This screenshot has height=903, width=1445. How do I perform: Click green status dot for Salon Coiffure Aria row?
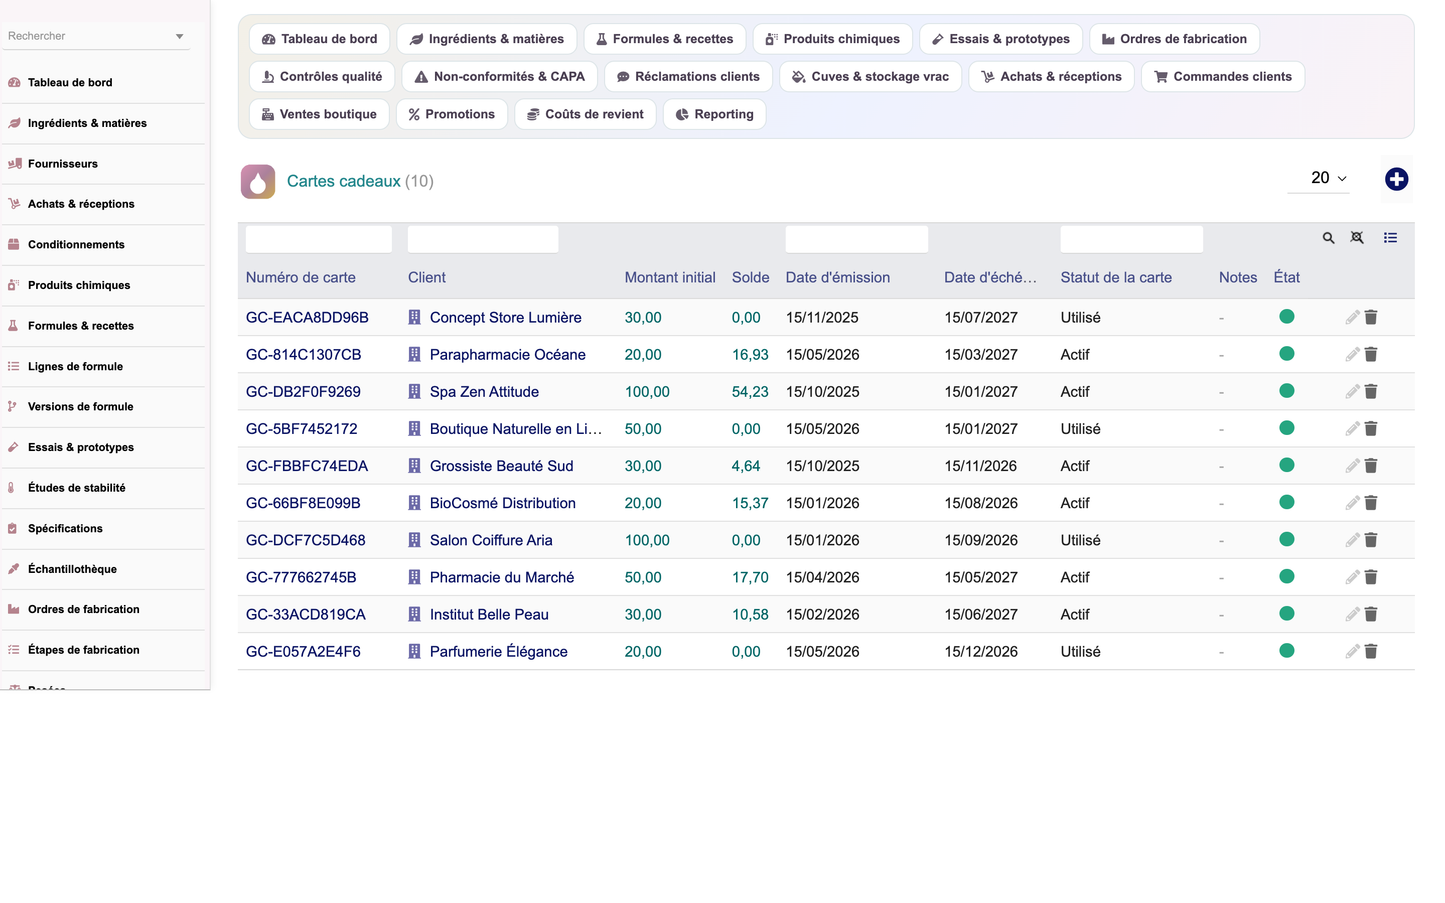click(1287, 539)
